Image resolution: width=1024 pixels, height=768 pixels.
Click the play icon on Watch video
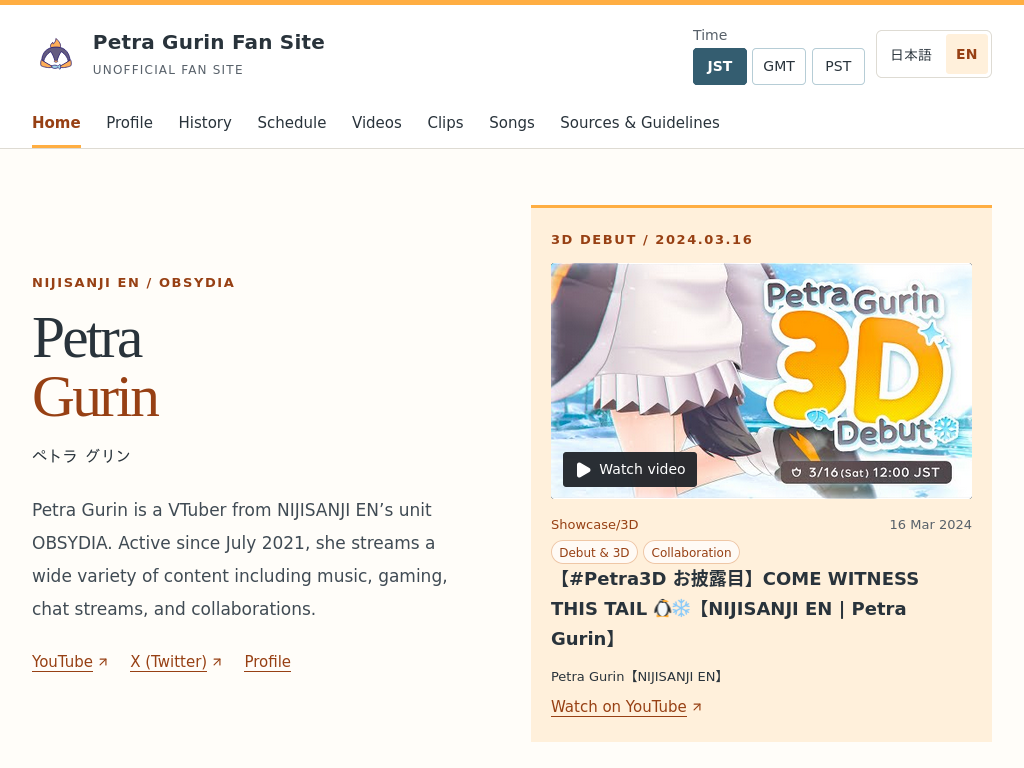tap(583, 470)
